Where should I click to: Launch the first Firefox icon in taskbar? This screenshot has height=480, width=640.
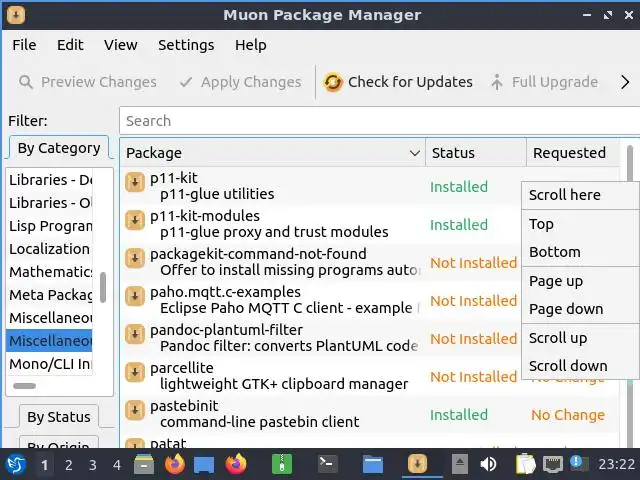point(175,464)
